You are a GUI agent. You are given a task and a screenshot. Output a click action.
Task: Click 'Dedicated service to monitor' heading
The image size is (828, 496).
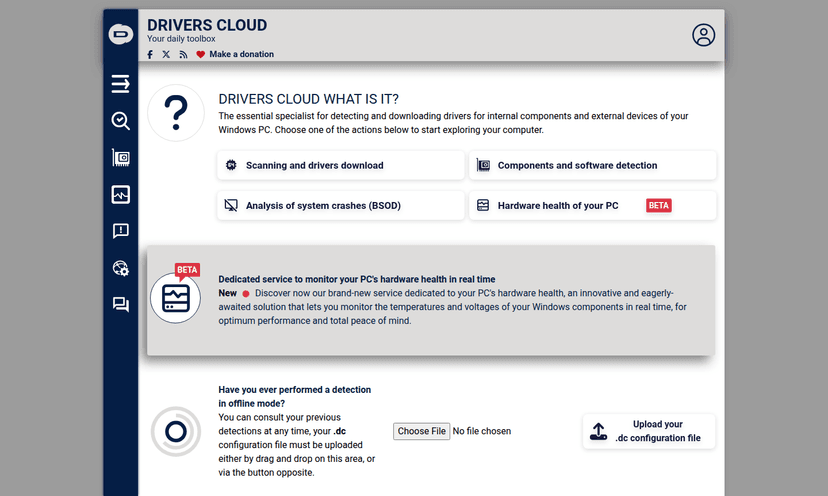coord(357,279)
